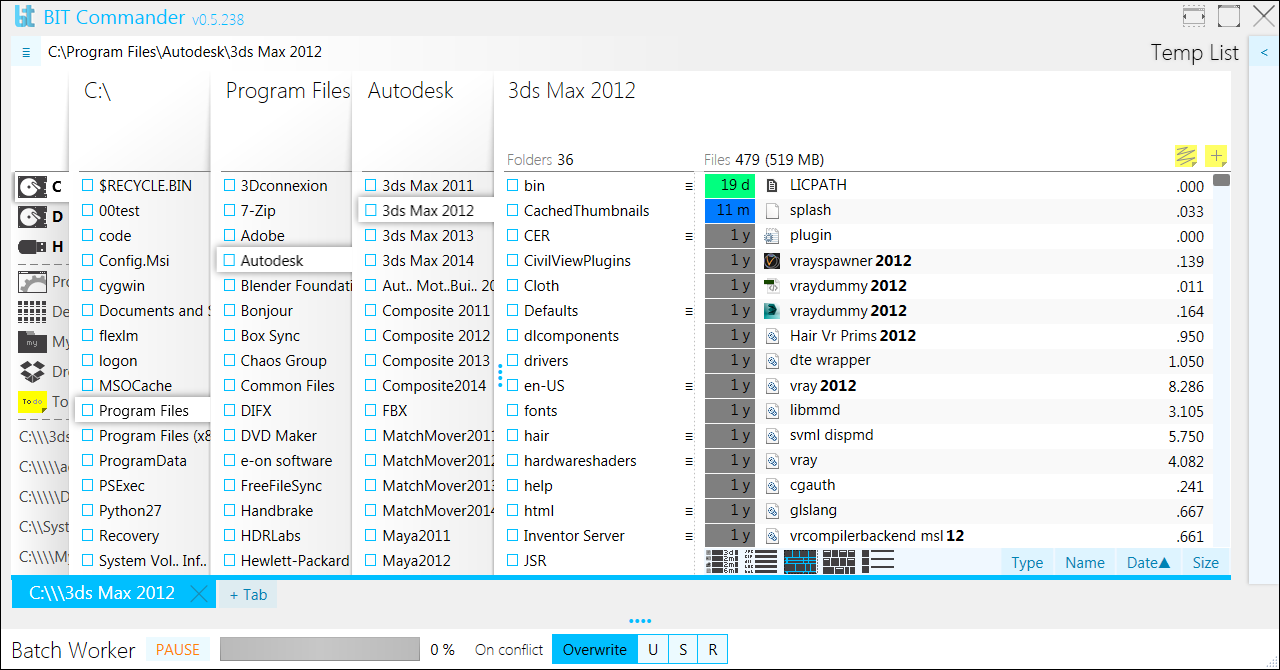Screen dimensions: 1280x670
Task: Select the S conflict option
Action: click(683, 650)
